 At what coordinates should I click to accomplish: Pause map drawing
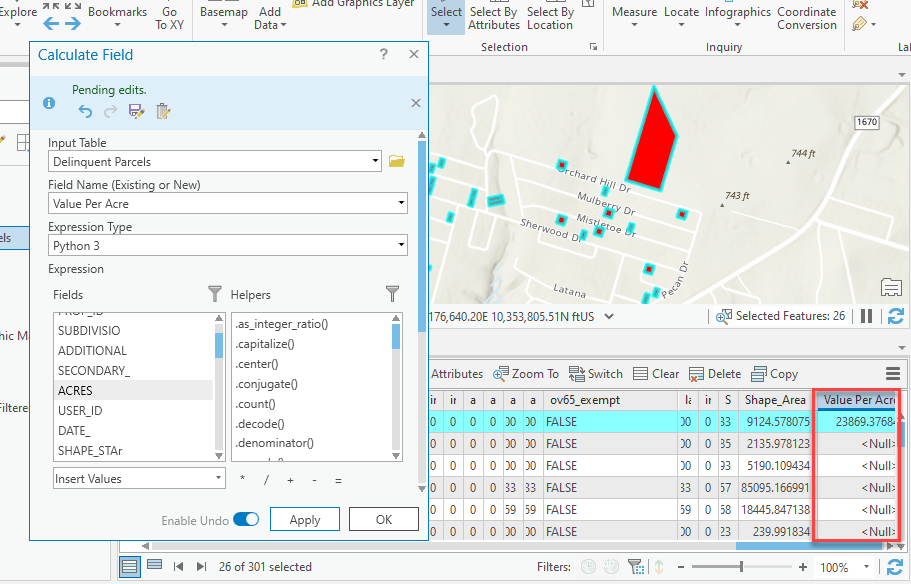click(866, 316)
